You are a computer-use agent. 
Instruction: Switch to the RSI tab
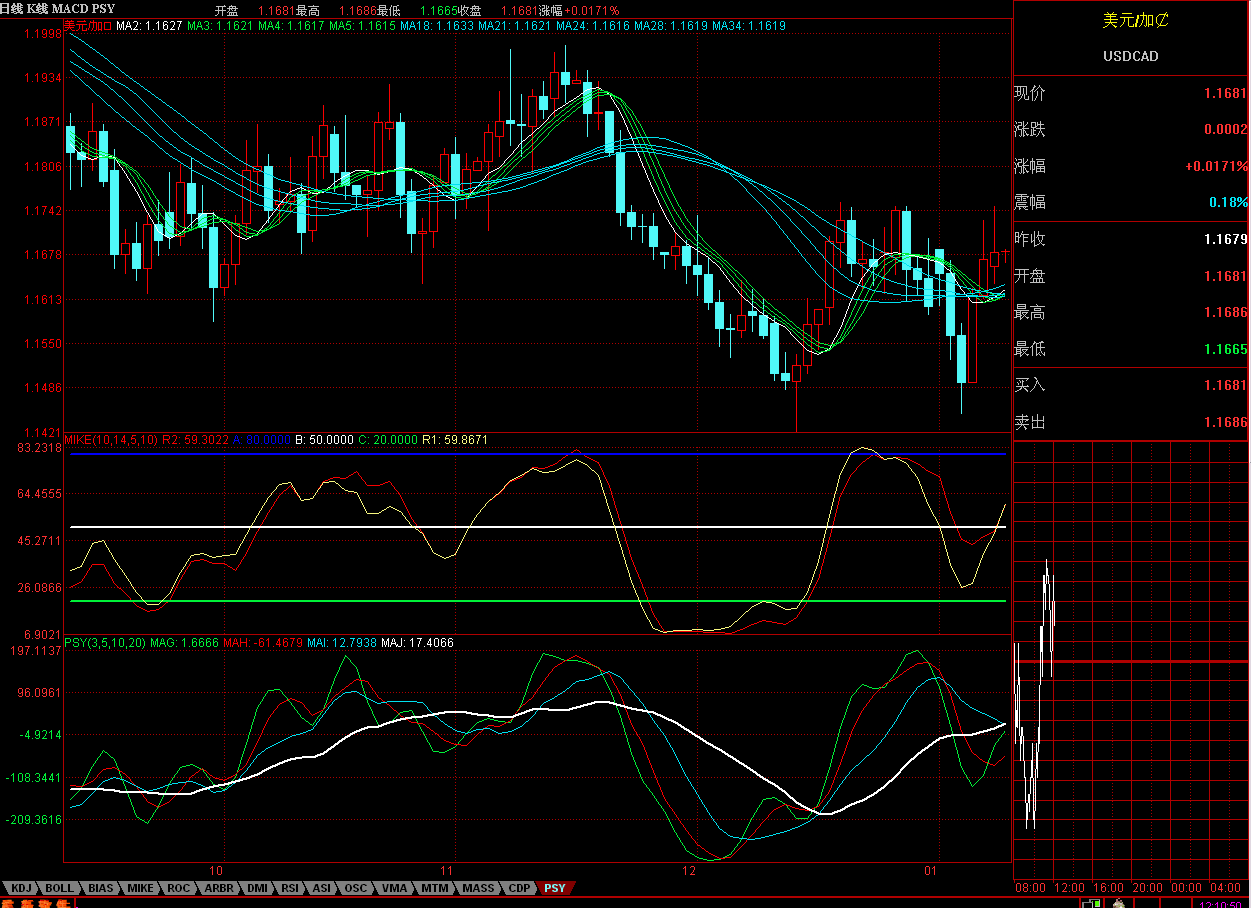point(291,888)
